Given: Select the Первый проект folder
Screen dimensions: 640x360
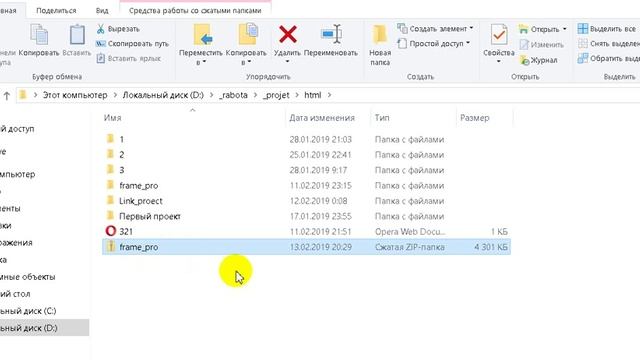Looking at the screenshot, I should click(x=306, y=216).
